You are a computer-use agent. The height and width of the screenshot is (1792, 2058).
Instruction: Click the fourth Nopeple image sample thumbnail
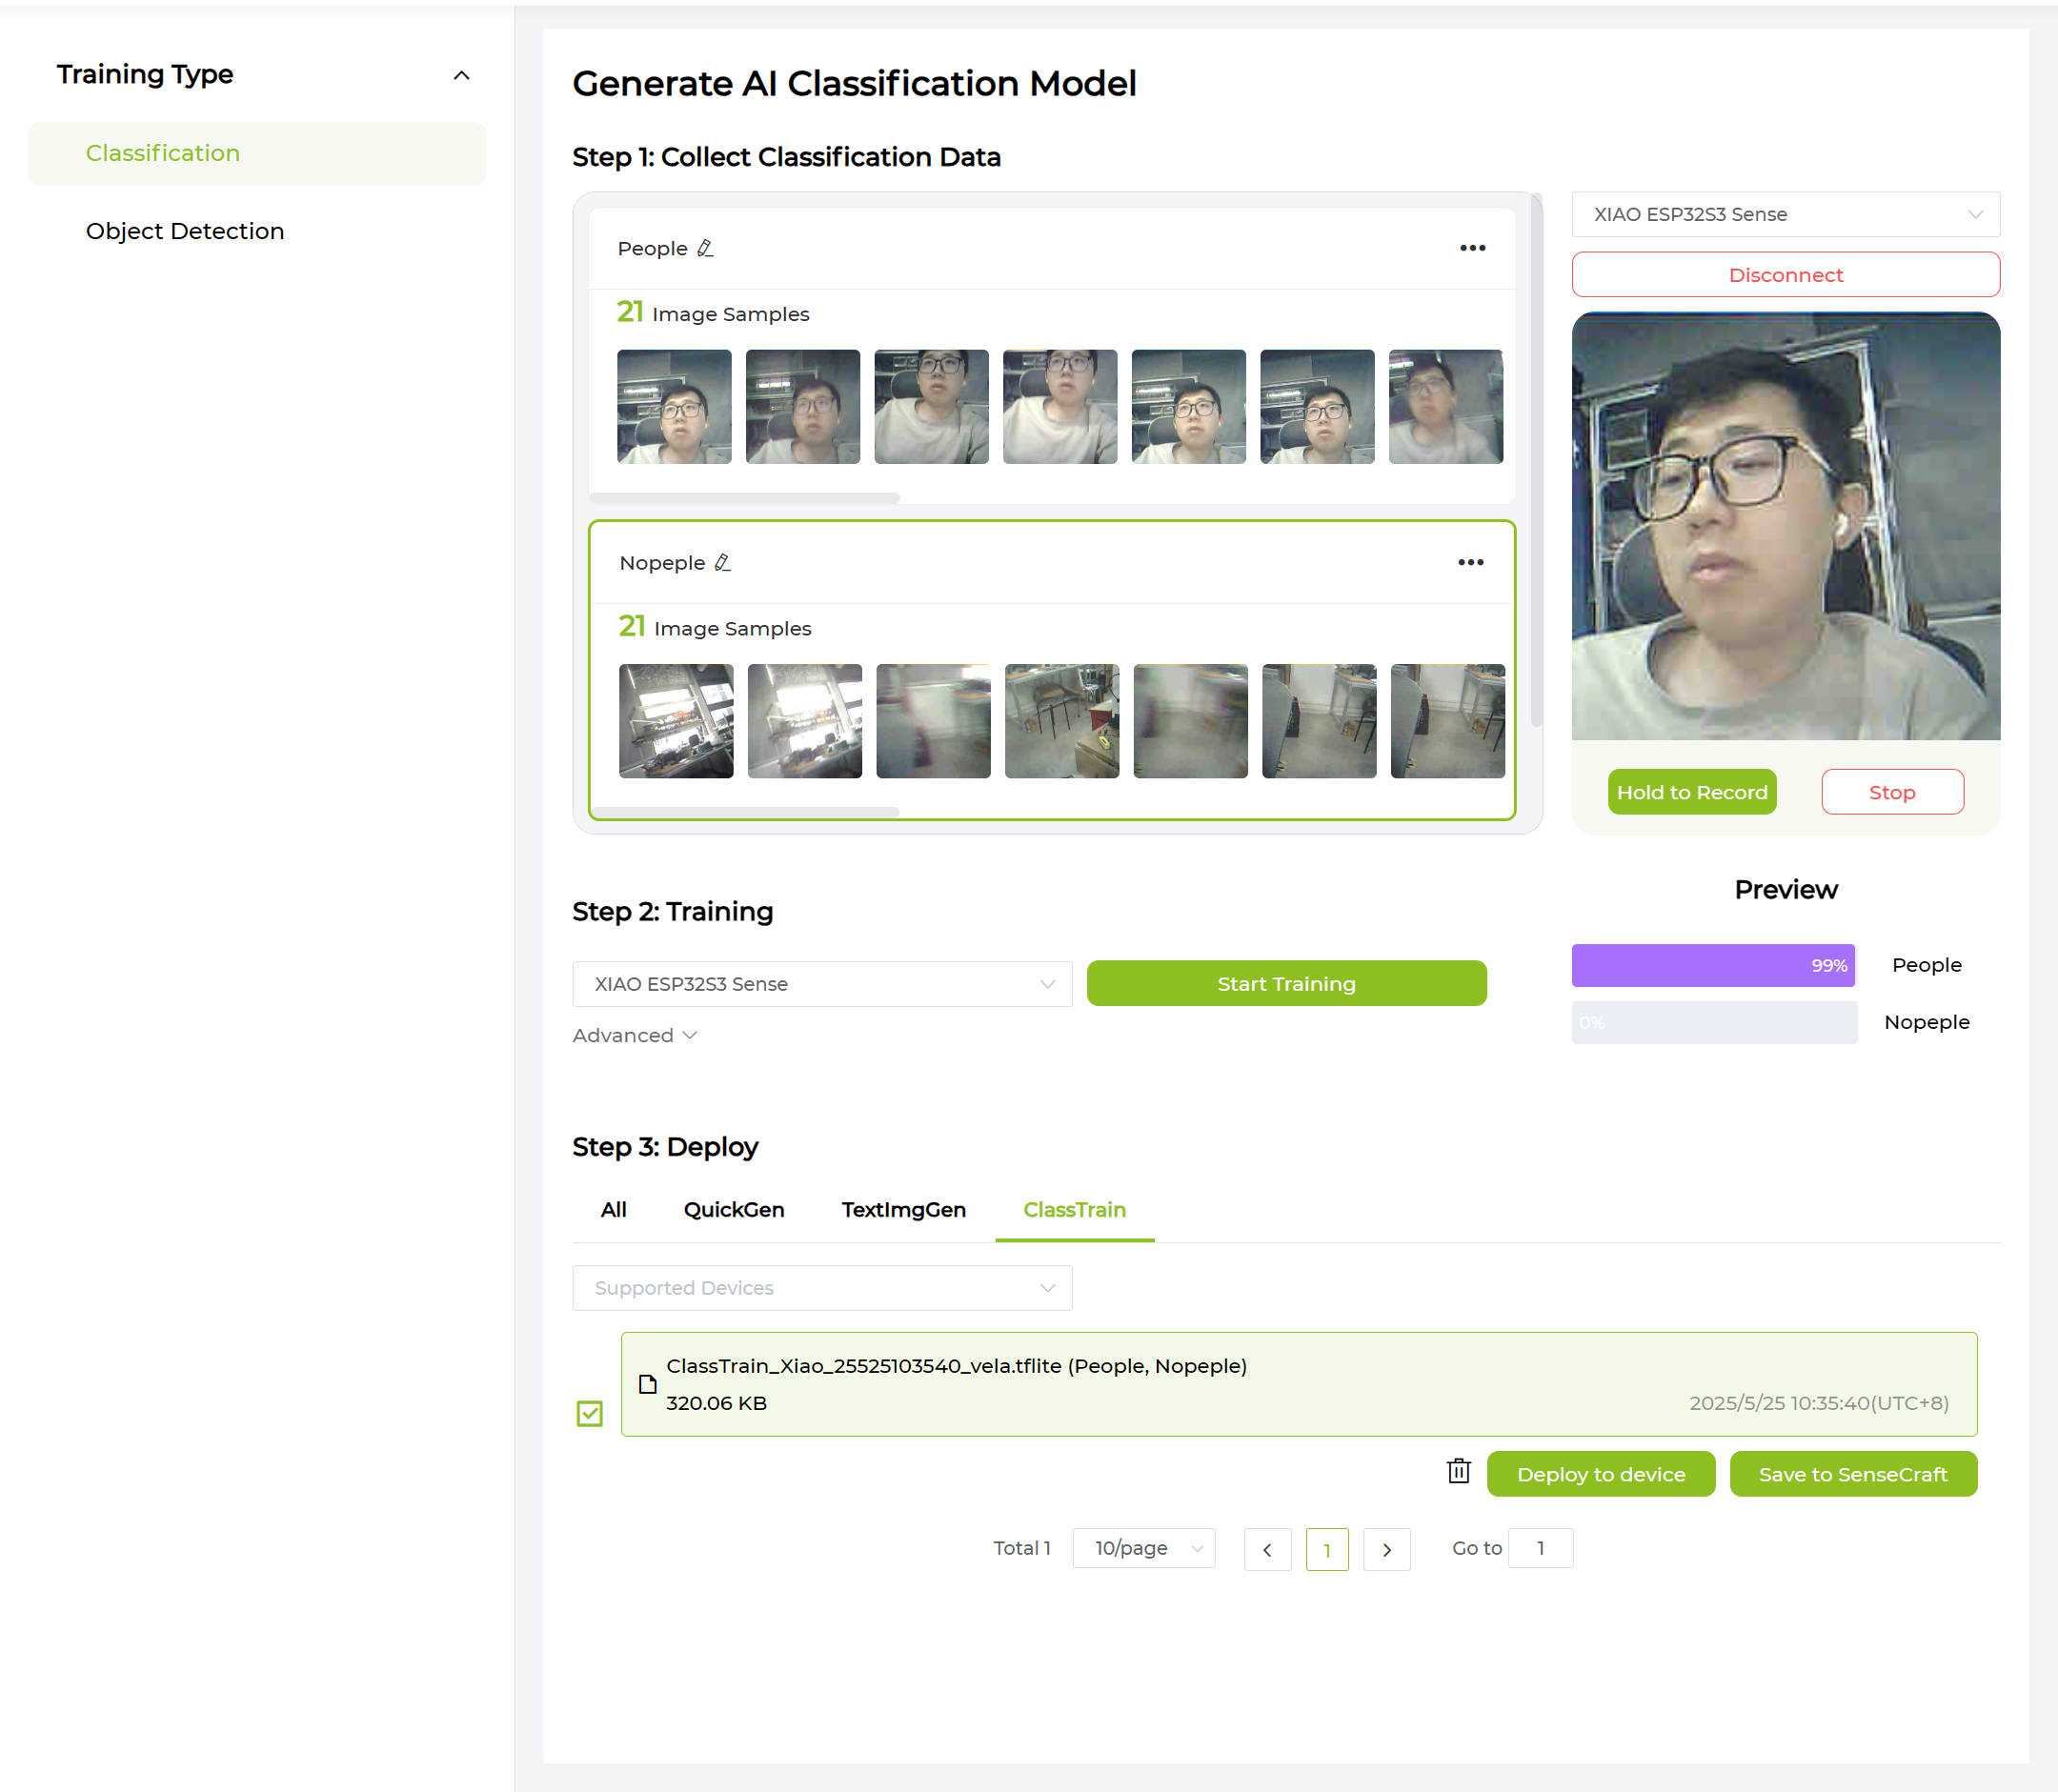pos(1062,721)
